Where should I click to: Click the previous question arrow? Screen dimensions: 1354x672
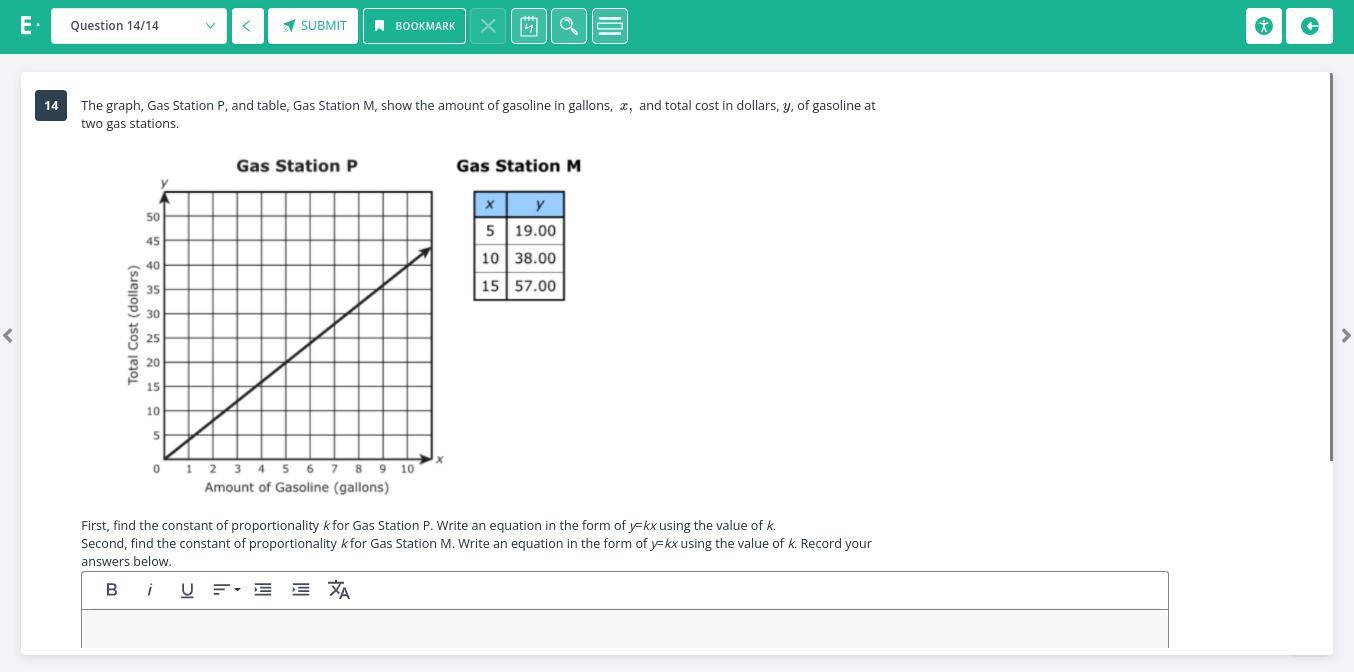(247, 25)
